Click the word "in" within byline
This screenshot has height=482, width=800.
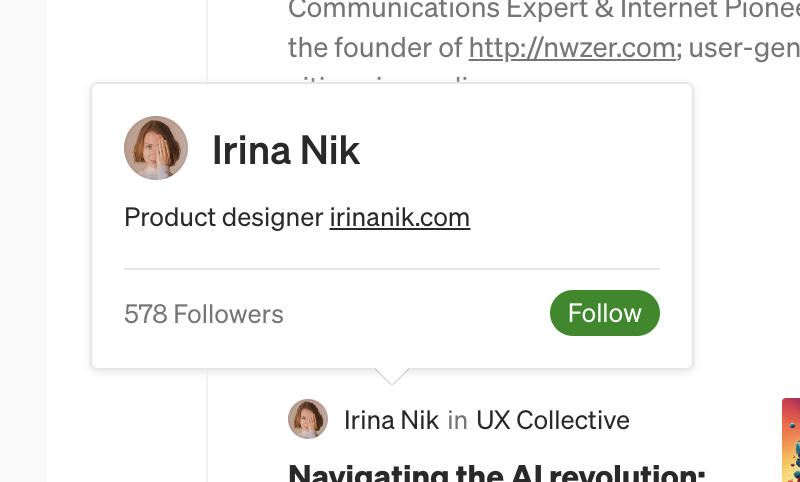point(457,420)
